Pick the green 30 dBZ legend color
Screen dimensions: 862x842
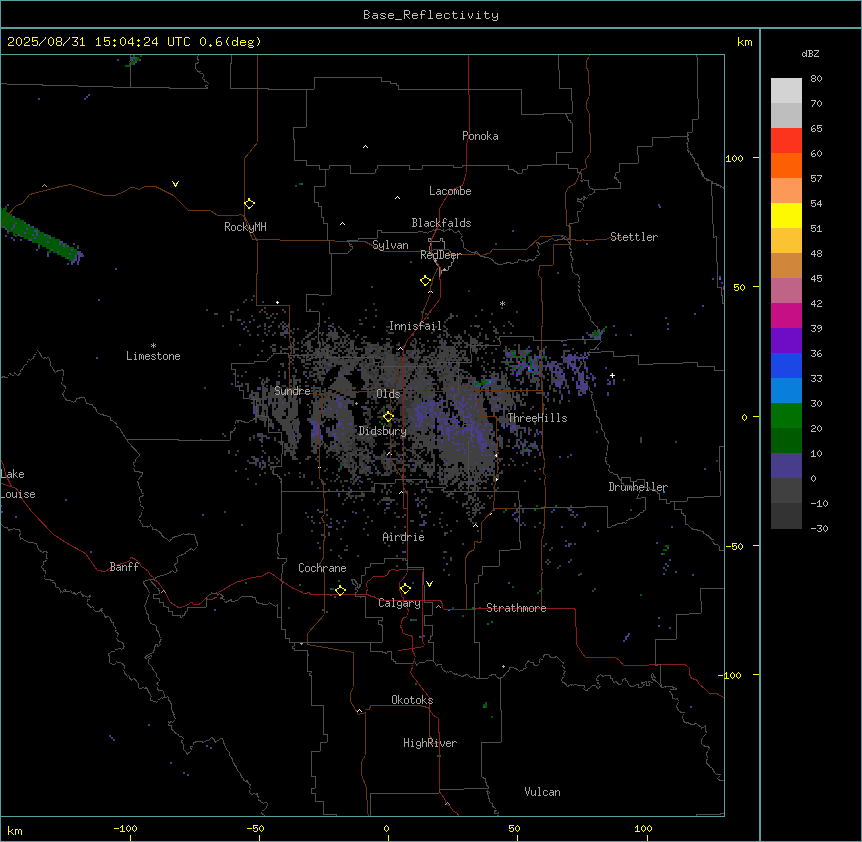click(x=786, y=416)
